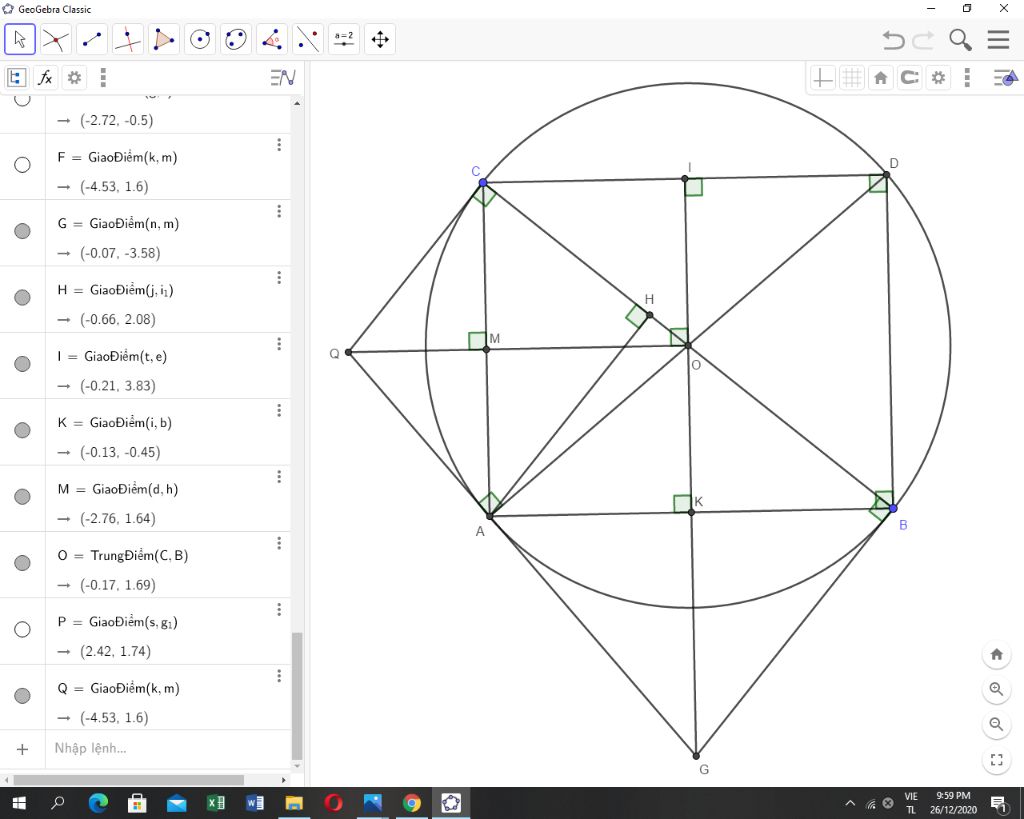This screenshot has height=819, width=1024.
Task: Undo the last action
Action: click(893, 40)
